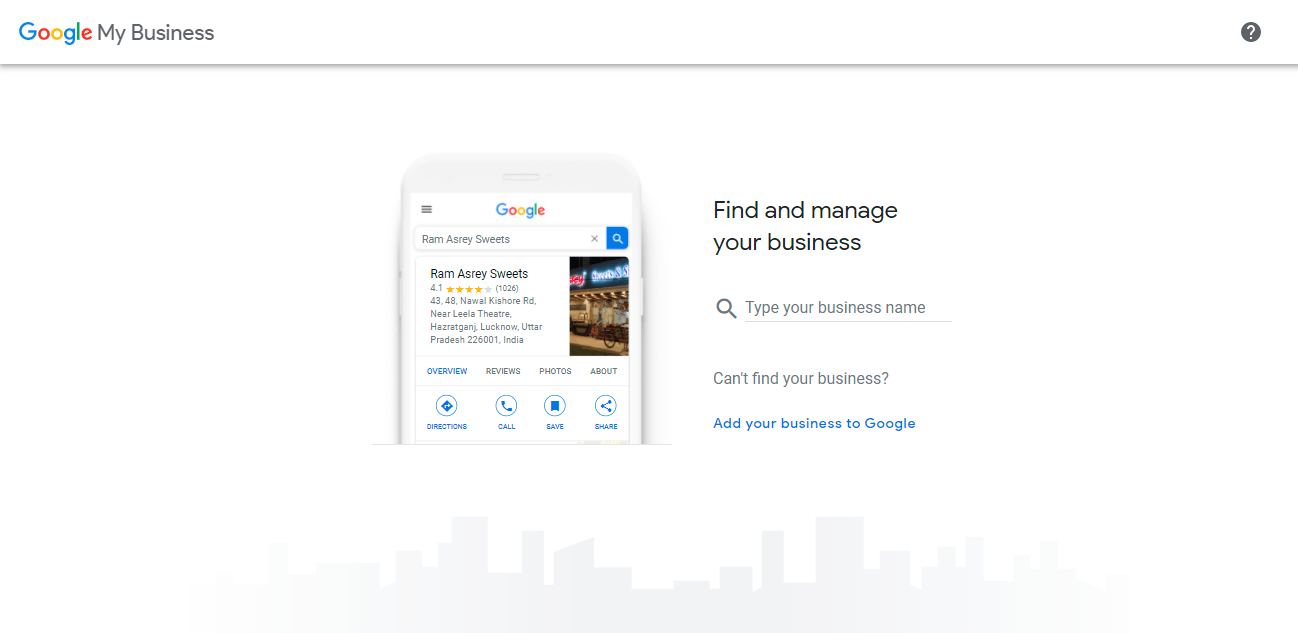Screen dimensions: 1298x633
Task: Click the Directions icon
Action: 447,406
